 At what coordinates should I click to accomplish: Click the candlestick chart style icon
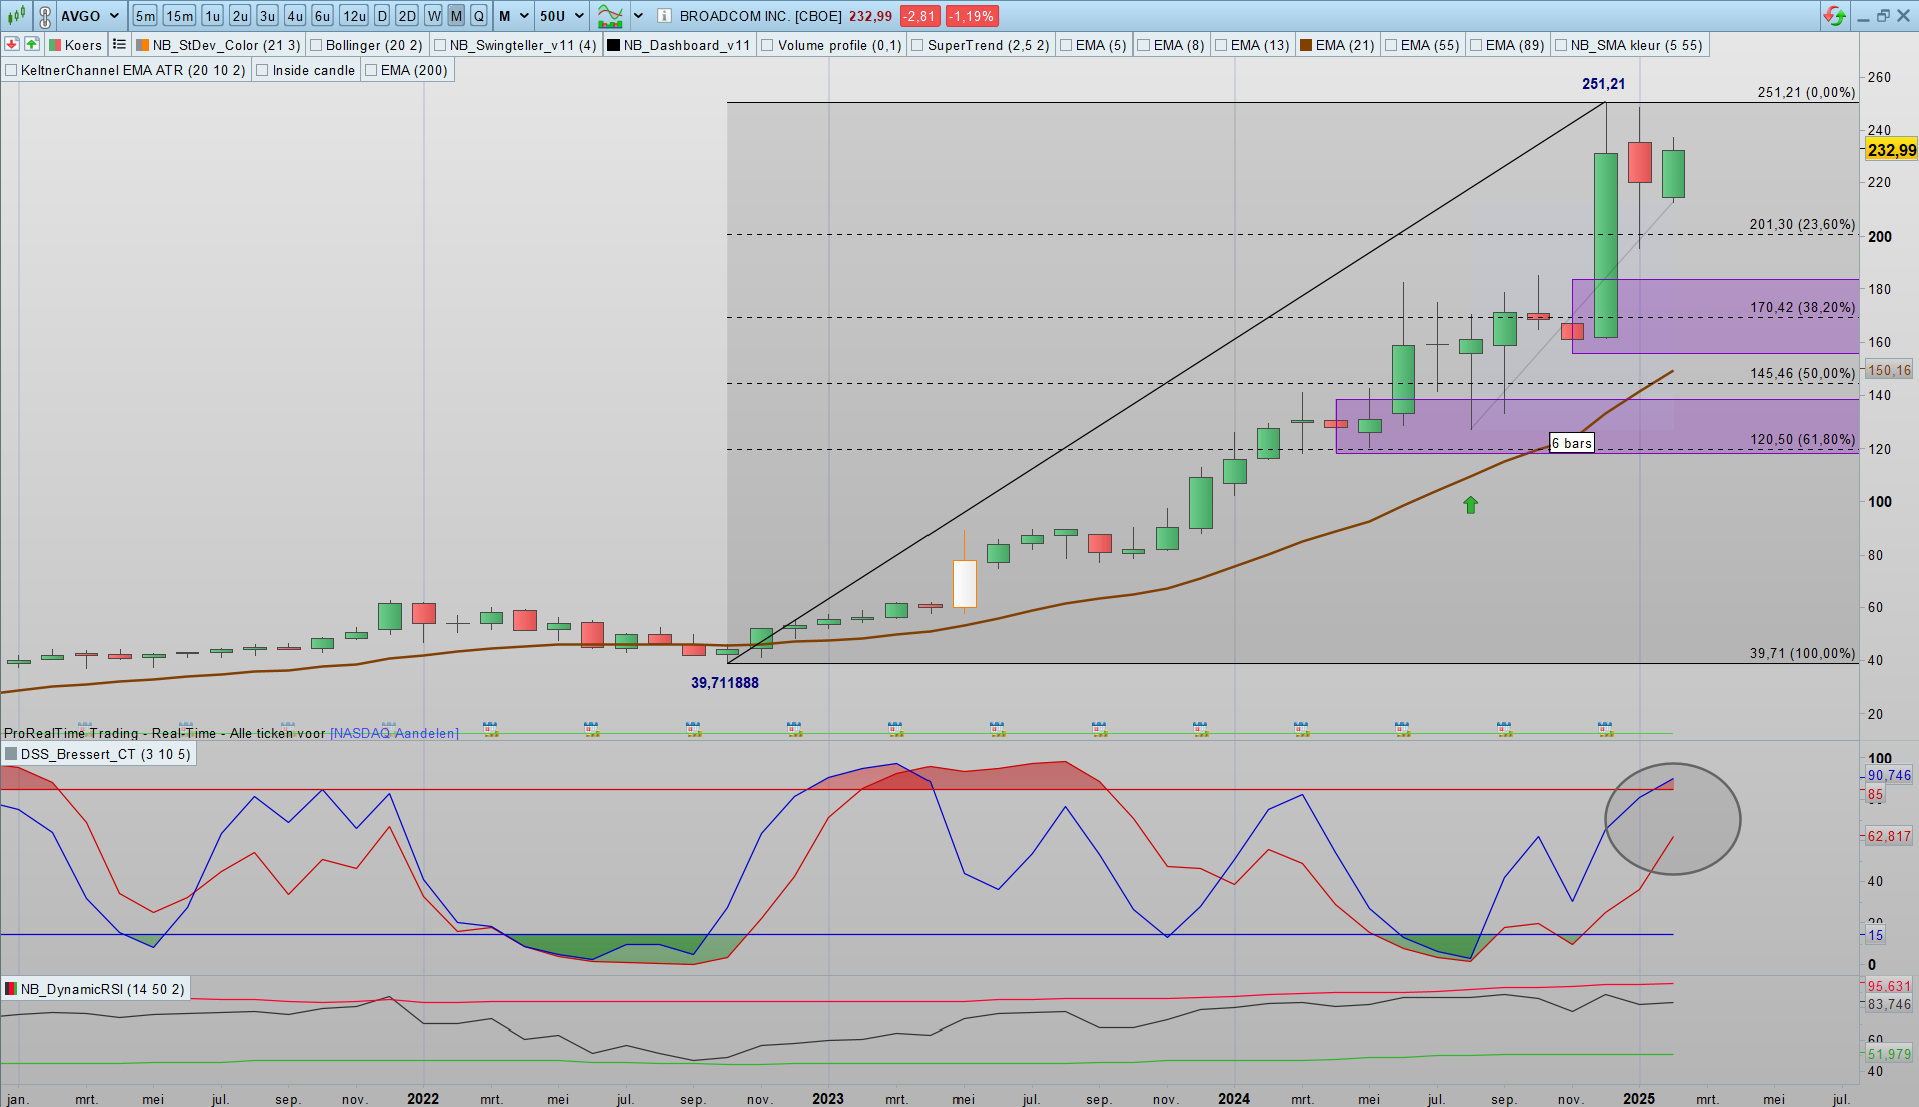(16, 16)
